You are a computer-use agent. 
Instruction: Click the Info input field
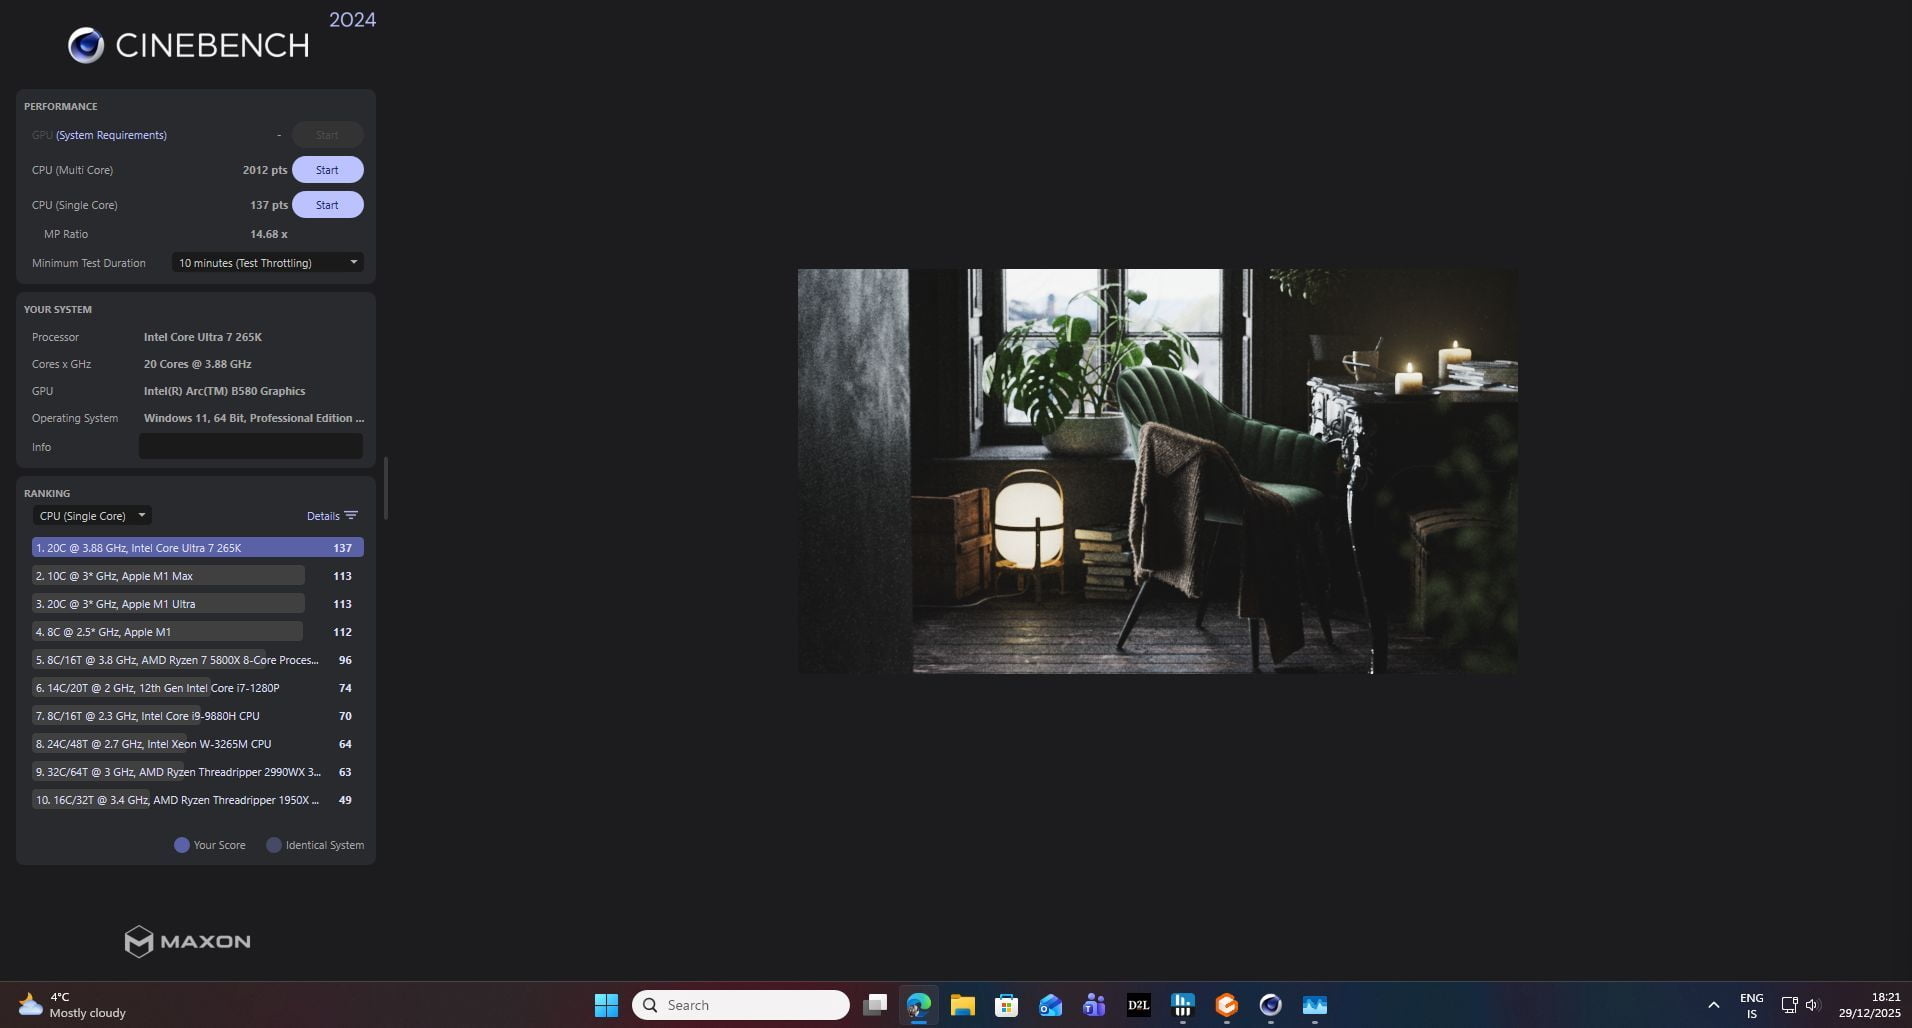click(250, 447)
